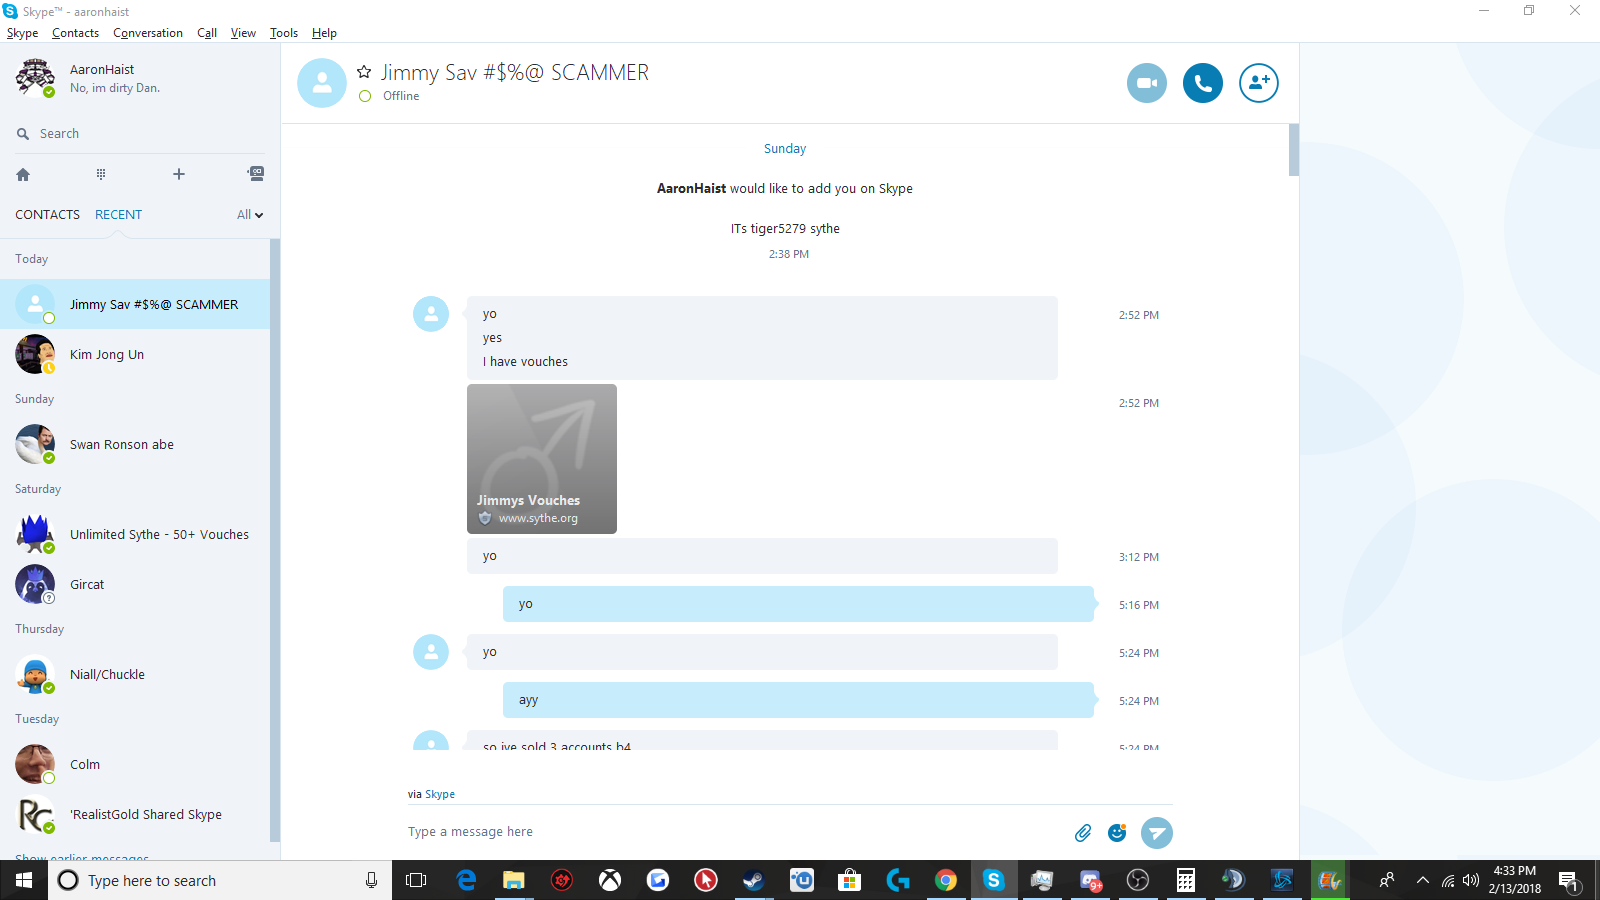Open Niall/Chuckle conversation

(135, 674)
